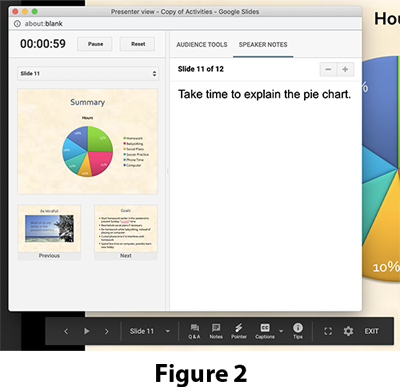Expand the Slide 11 dropdown in bottom toolbar
Viewport: 400px width, 387px height.
[x=150, y=331]
